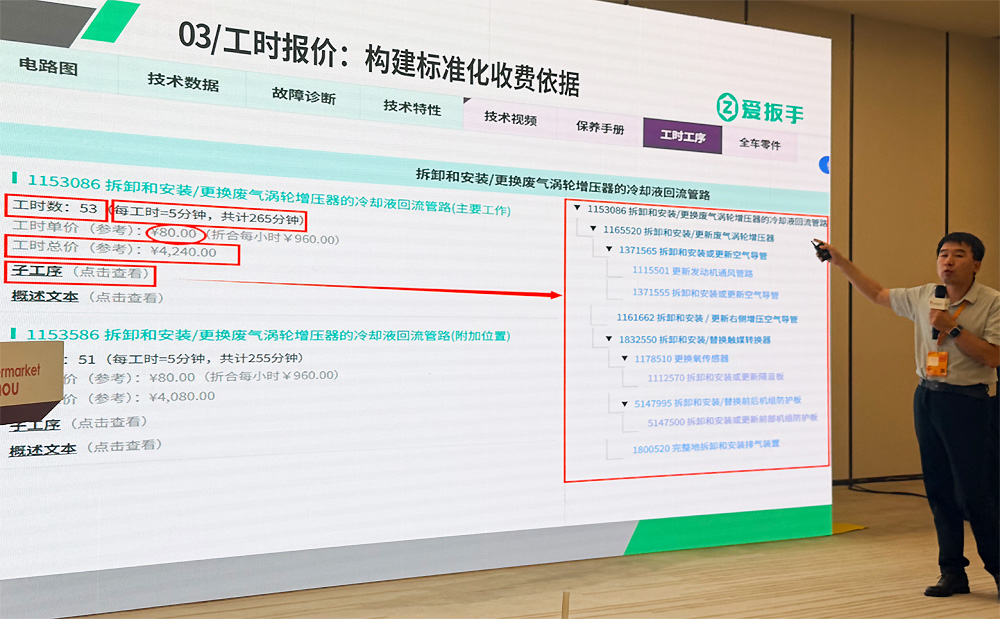Open tree item 1178510 更换氧传感器
The image size is (1000, 619).
pos(681,358)
